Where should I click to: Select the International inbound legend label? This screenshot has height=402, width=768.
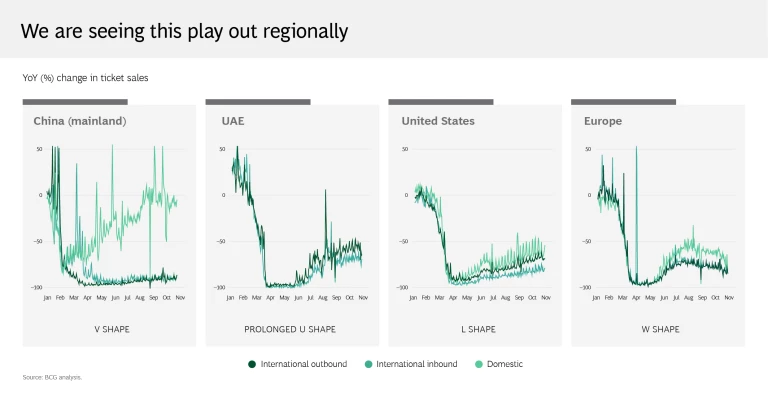click(x=416, y=364)
